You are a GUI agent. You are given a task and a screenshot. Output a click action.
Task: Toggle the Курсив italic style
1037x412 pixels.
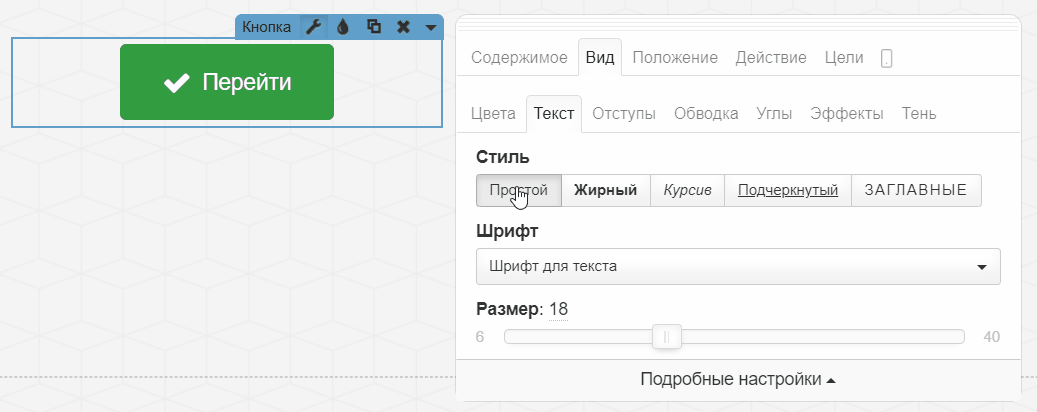[x=687, y=190]
